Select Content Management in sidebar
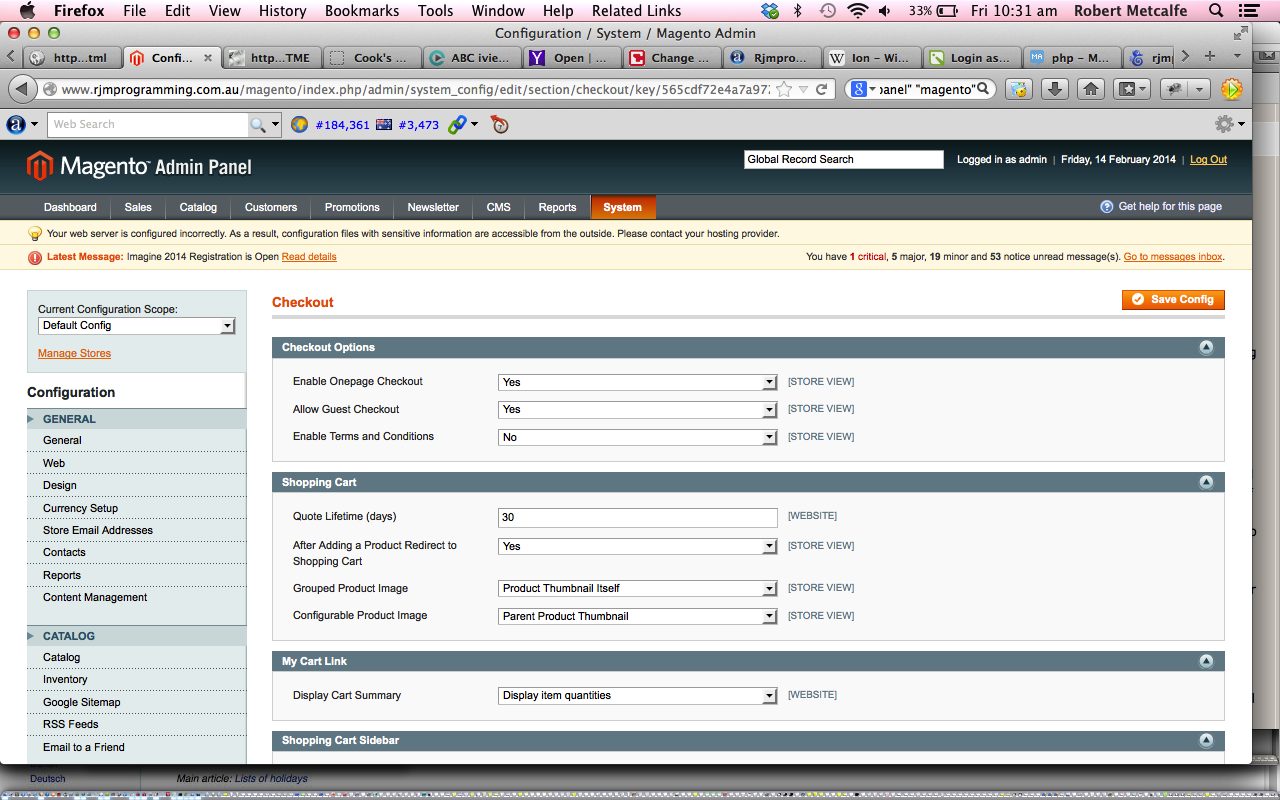Viewport: 1280px width, 800px height. 95,597
